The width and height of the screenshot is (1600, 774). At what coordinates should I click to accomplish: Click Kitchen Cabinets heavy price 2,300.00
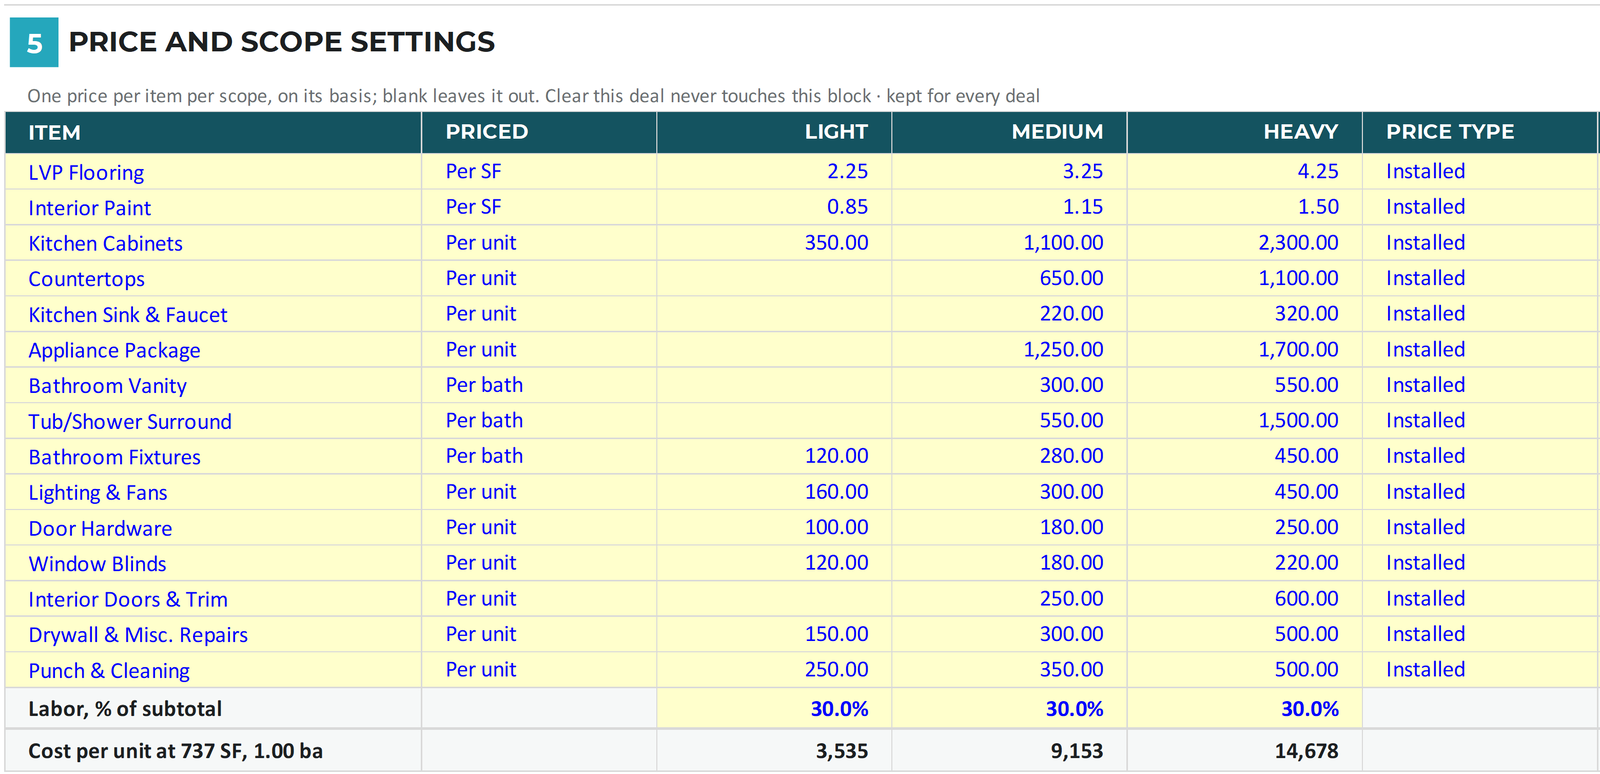click(1244, 243)
